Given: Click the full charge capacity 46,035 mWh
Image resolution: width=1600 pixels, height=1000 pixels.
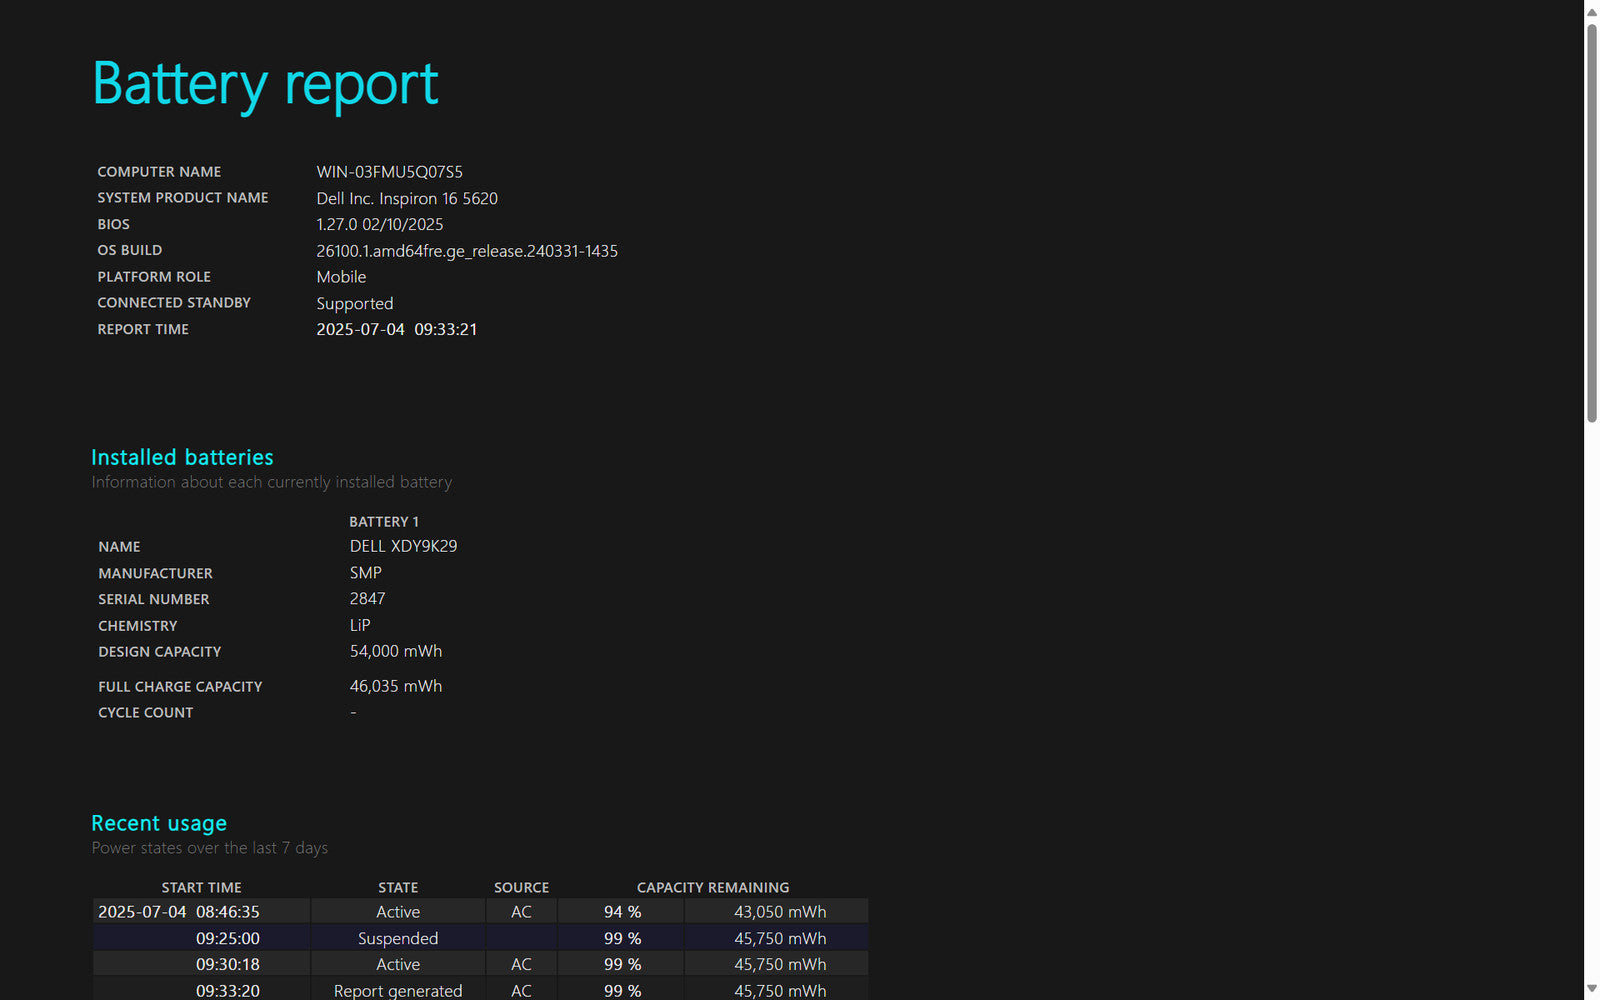Looking at the screenshot, I should 395,686.
